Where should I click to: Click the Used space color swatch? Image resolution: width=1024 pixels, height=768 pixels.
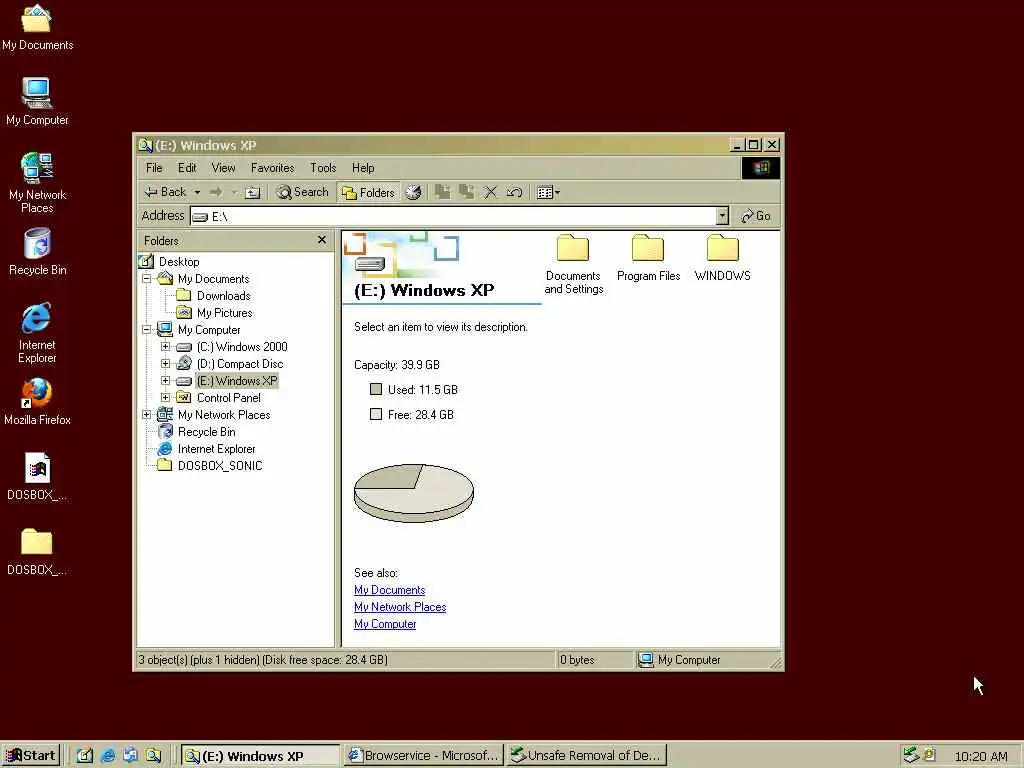[x=376, y=389]
